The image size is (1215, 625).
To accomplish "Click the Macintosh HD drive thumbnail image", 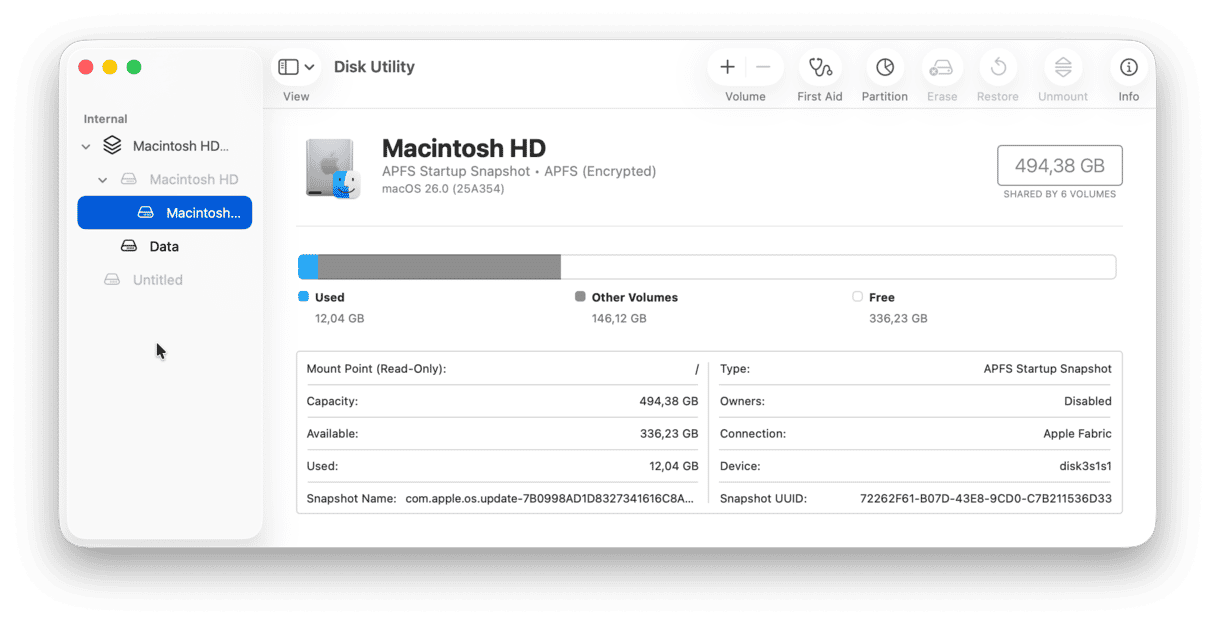I will tap(332, 168).
